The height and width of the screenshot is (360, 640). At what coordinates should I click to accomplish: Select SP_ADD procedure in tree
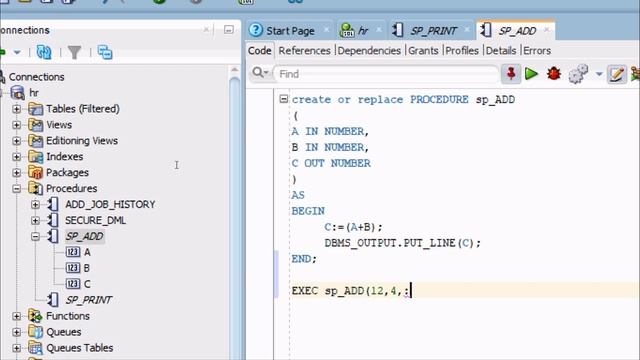(84, 236)
